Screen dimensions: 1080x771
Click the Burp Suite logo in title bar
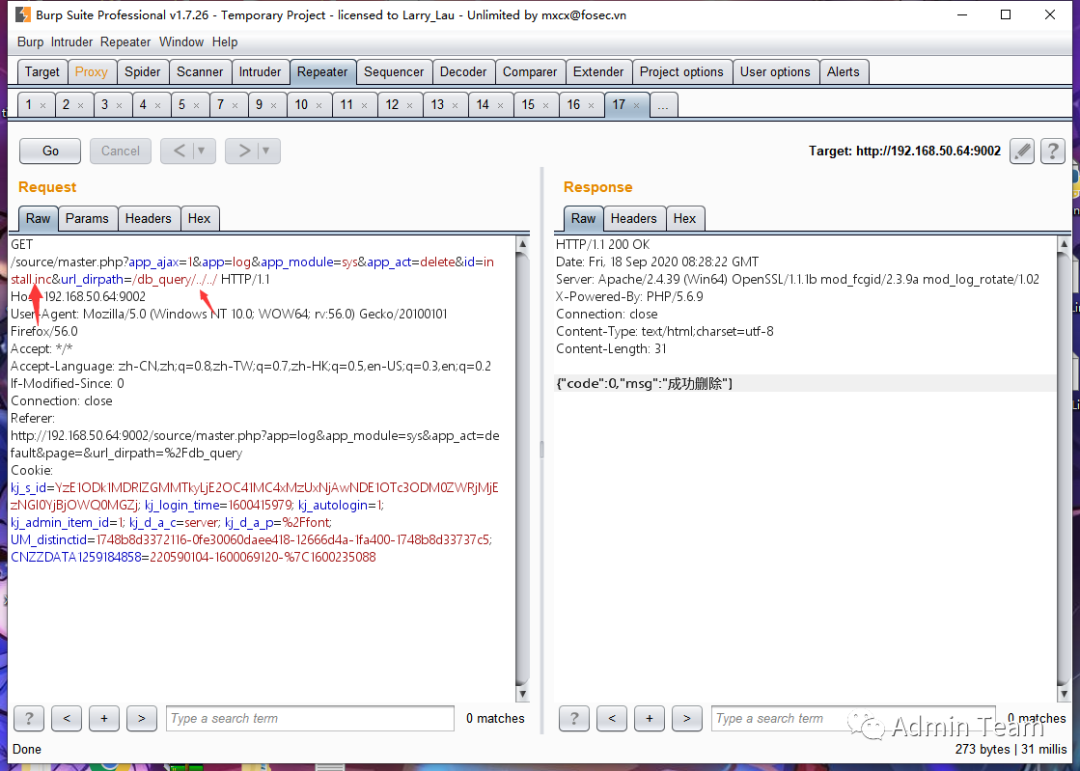(x=23, y=14)
